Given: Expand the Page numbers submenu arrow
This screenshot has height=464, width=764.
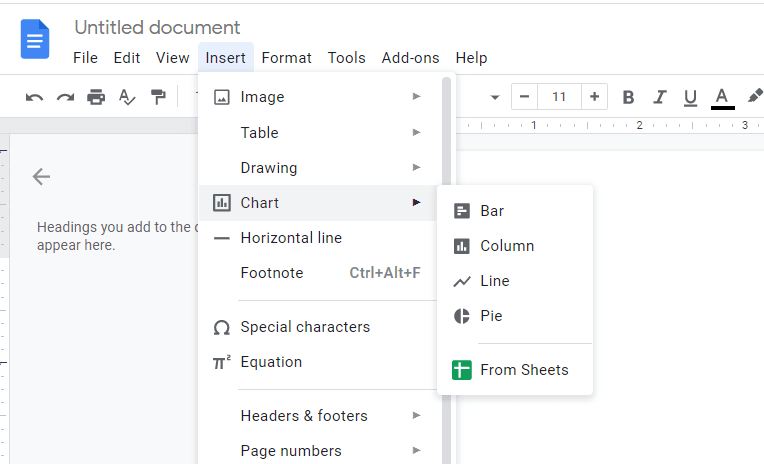Looking at the screenshot, I should coord(416,450).
